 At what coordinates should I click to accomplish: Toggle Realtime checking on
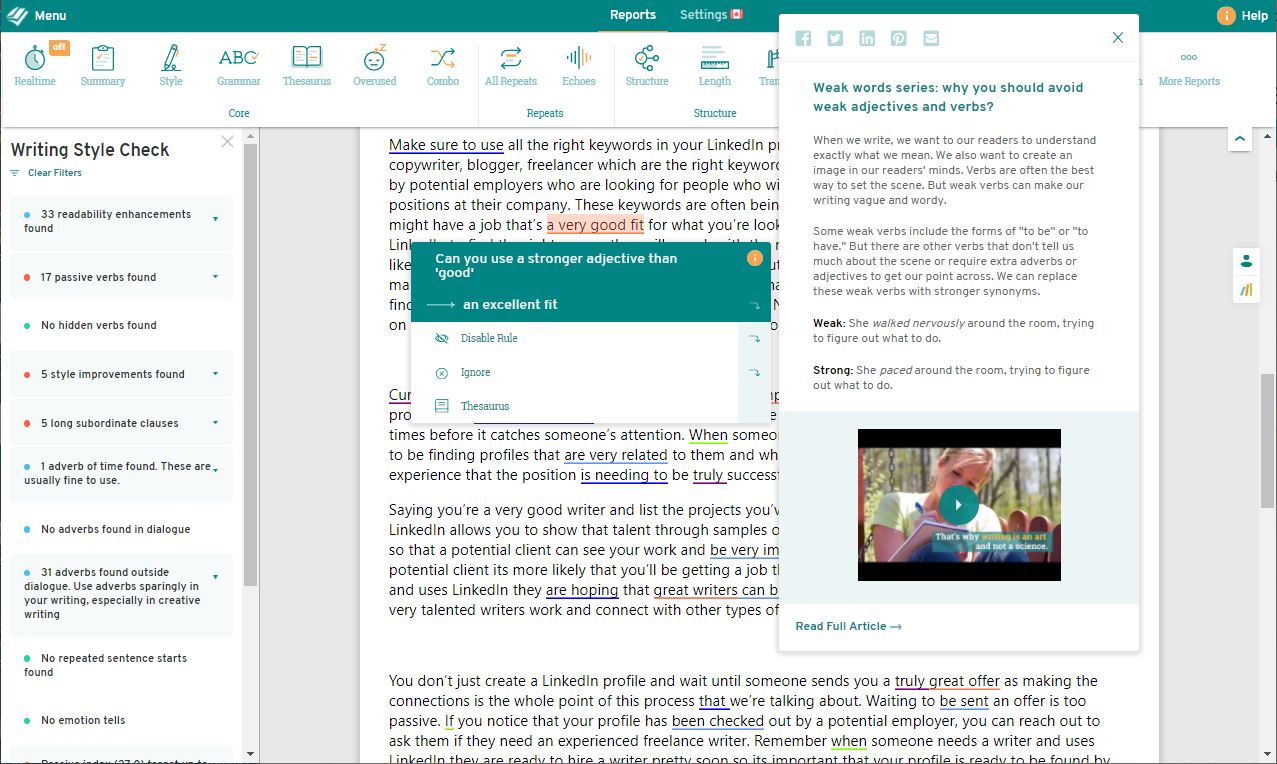[x=35, y=65]
